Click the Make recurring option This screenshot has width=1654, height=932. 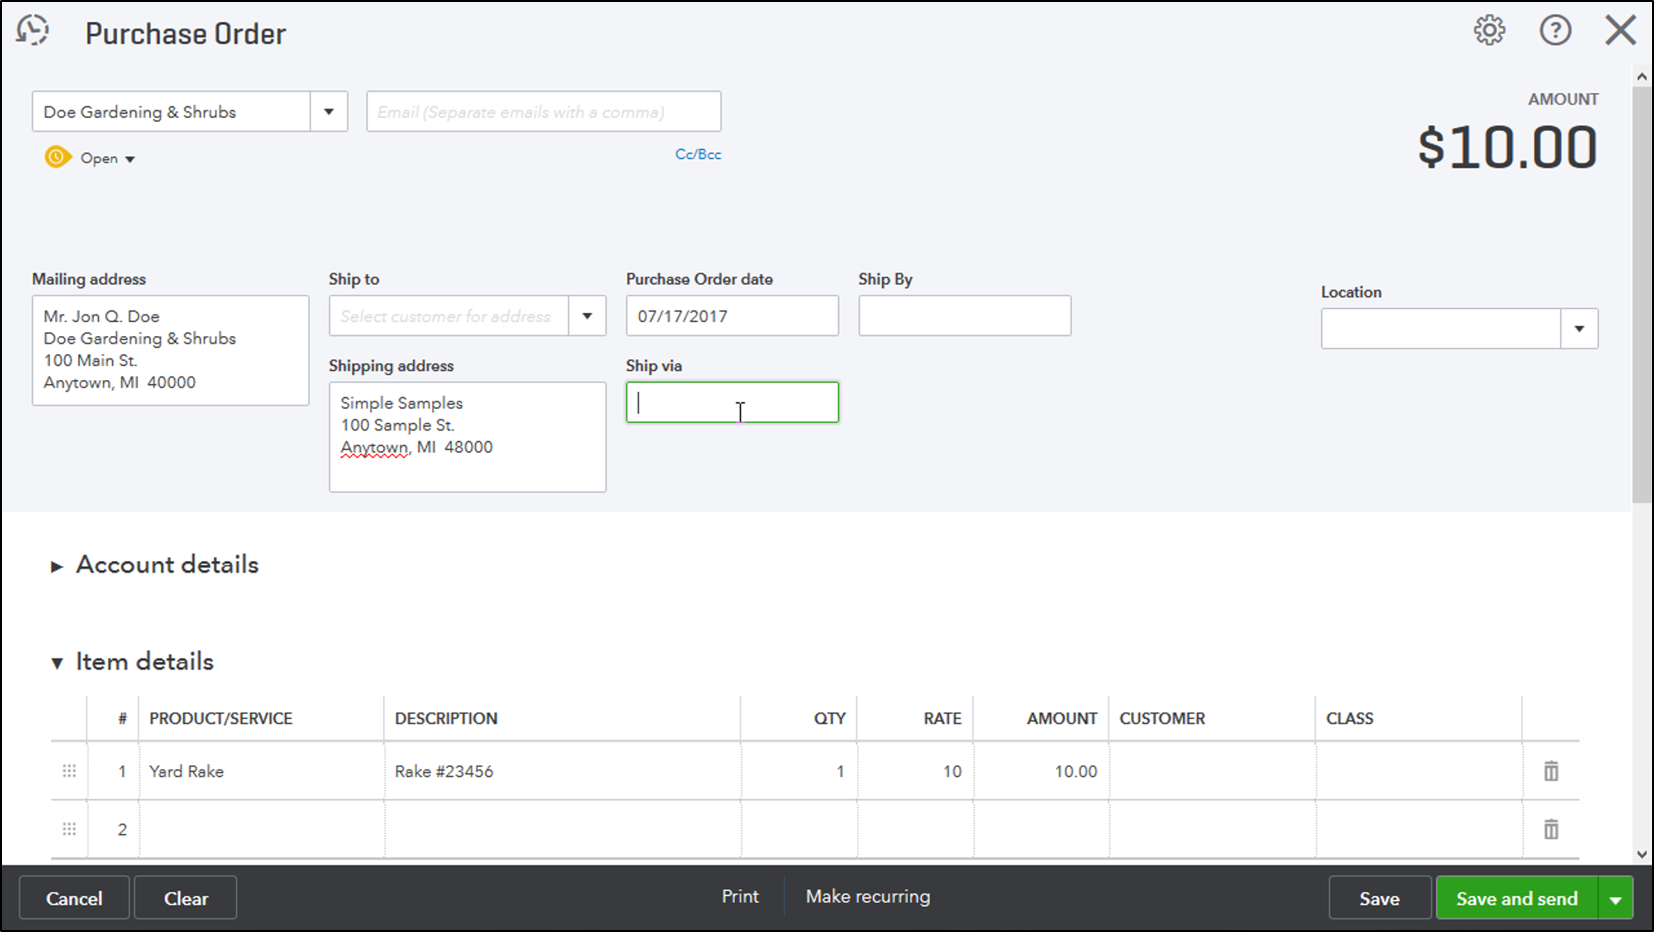coord(867,896)
